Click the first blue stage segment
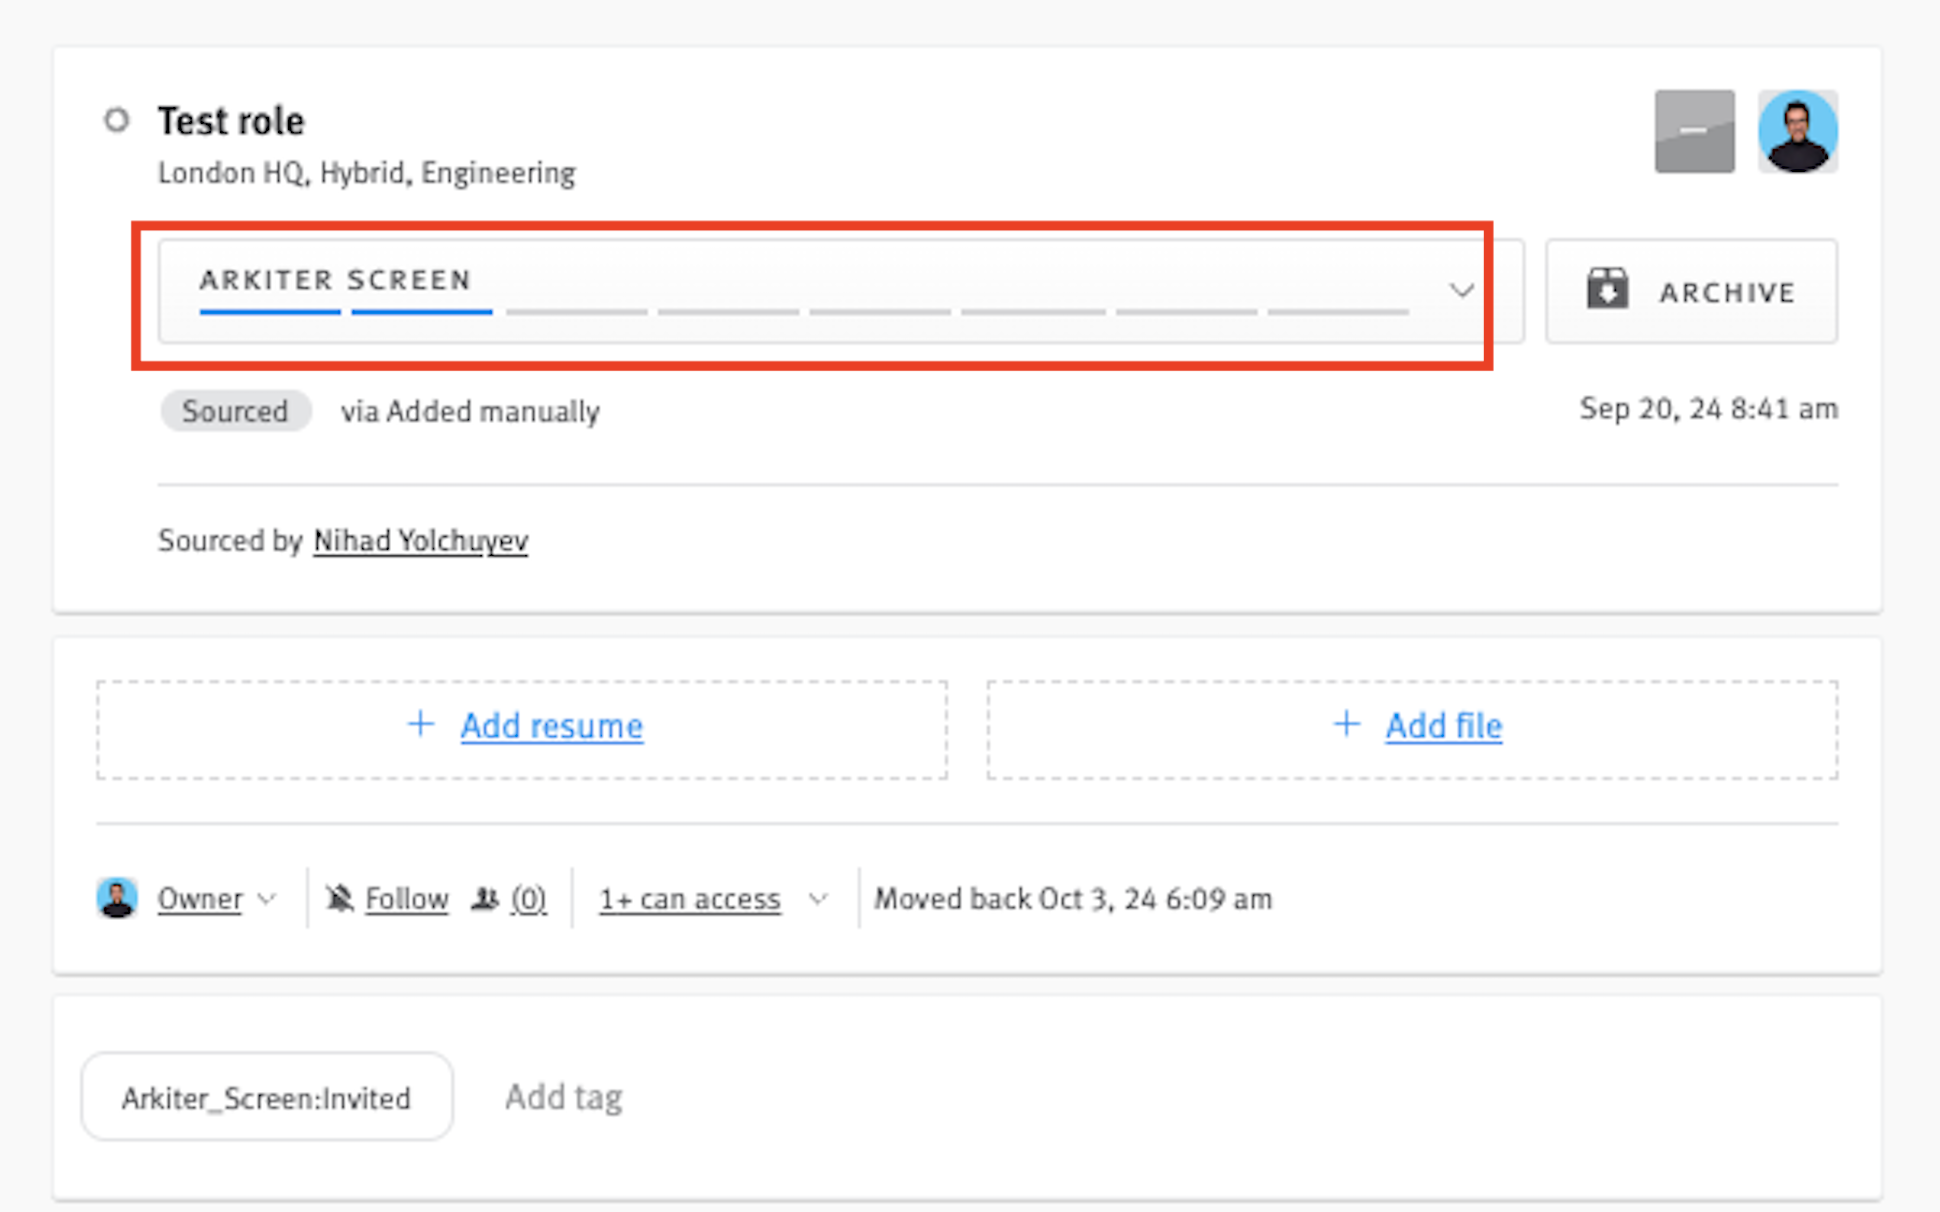This screenshot has height=1212, width=1940. (x=270, y=312)
